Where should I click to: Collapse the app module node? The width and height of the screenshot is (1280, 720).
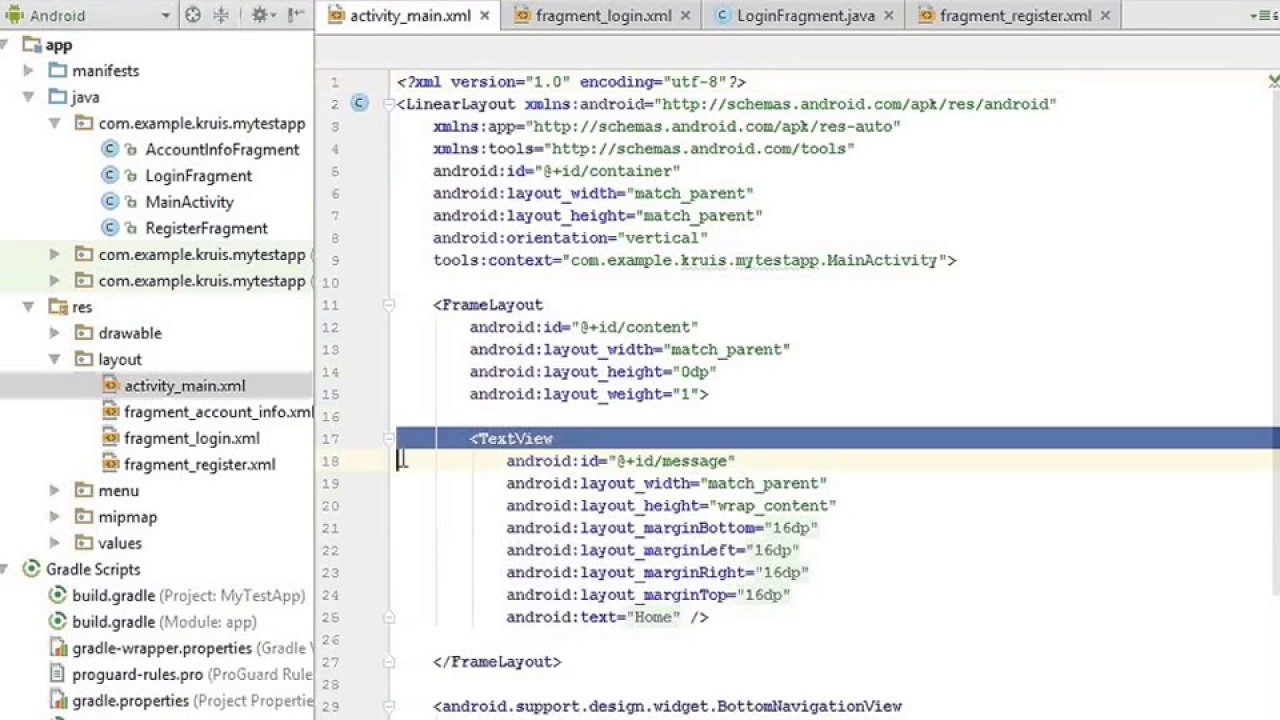(5, 45)
